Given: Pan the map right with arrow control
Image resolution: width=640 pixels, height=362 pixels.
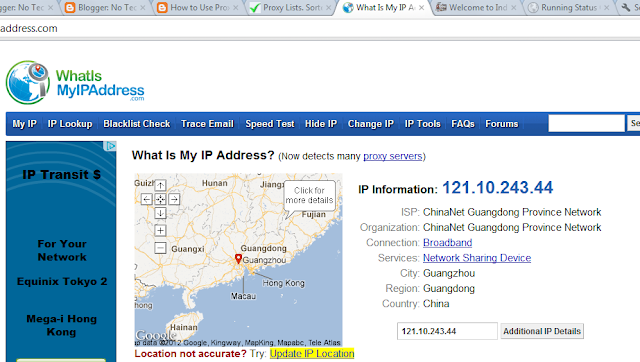Looking at the screenshot, I should click(174, 199).
